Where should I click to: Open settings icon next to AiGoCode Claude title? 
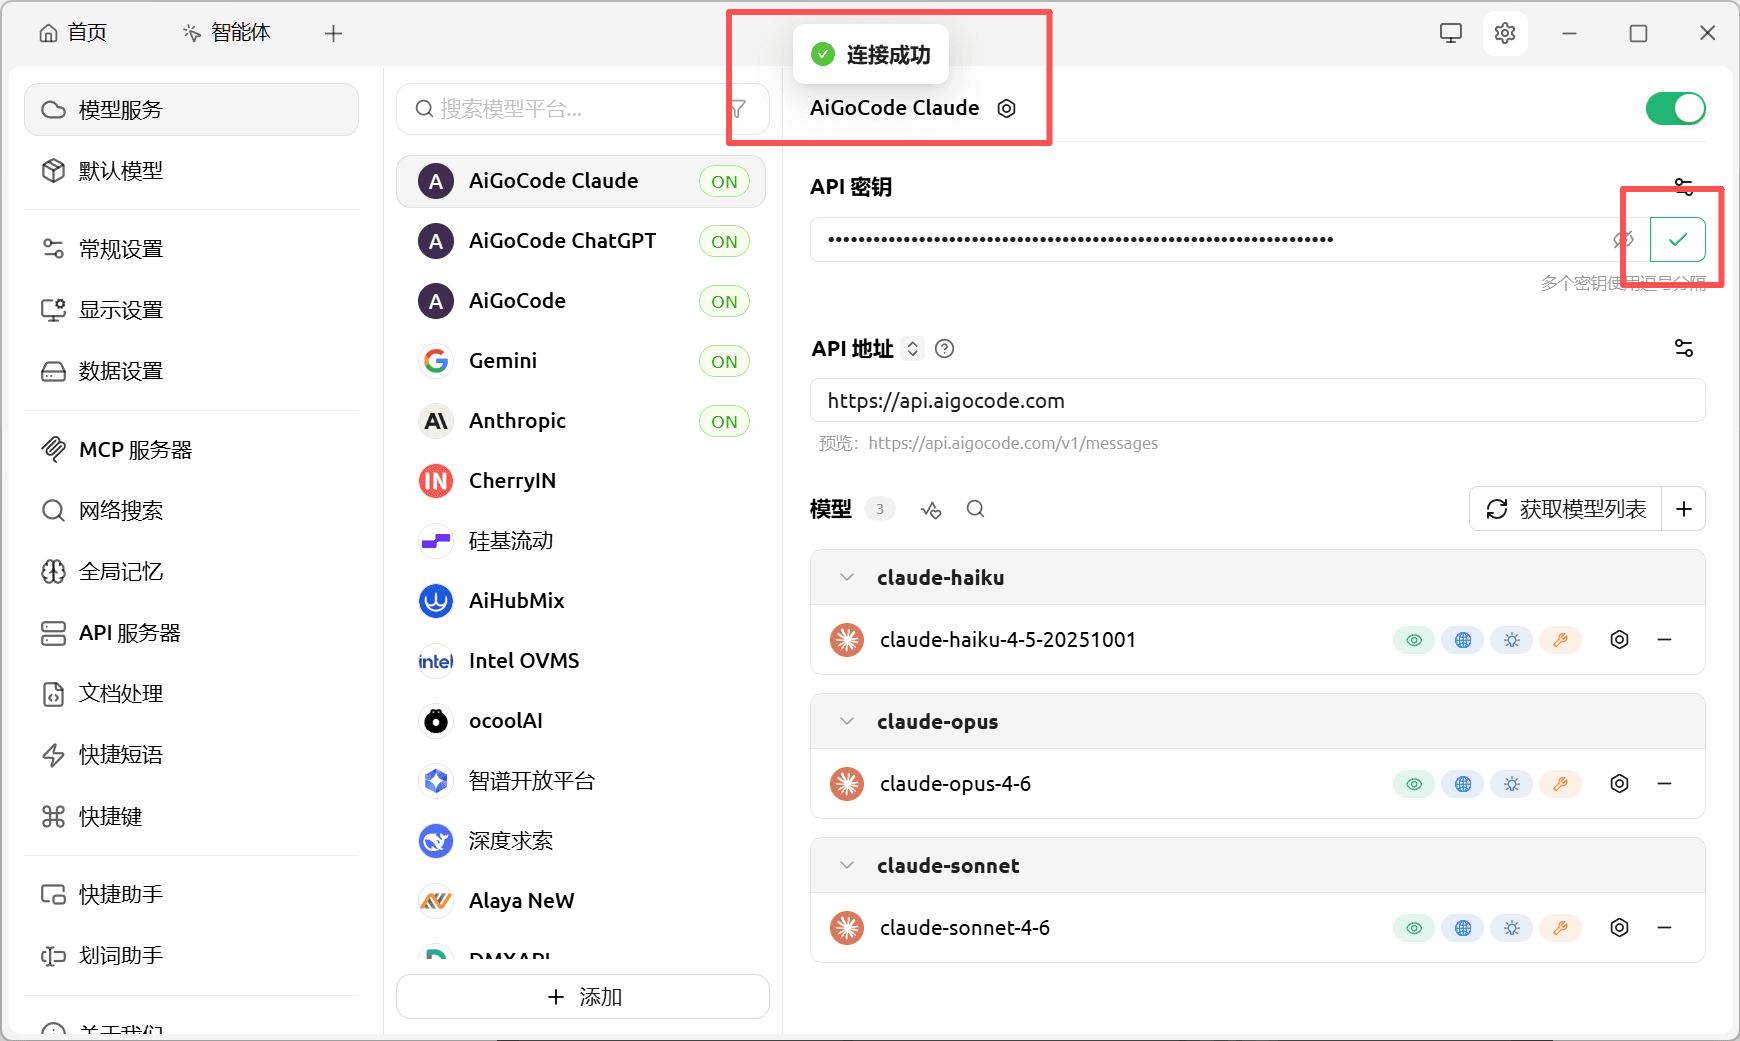pyautogui.click(x=1007, y=108)
